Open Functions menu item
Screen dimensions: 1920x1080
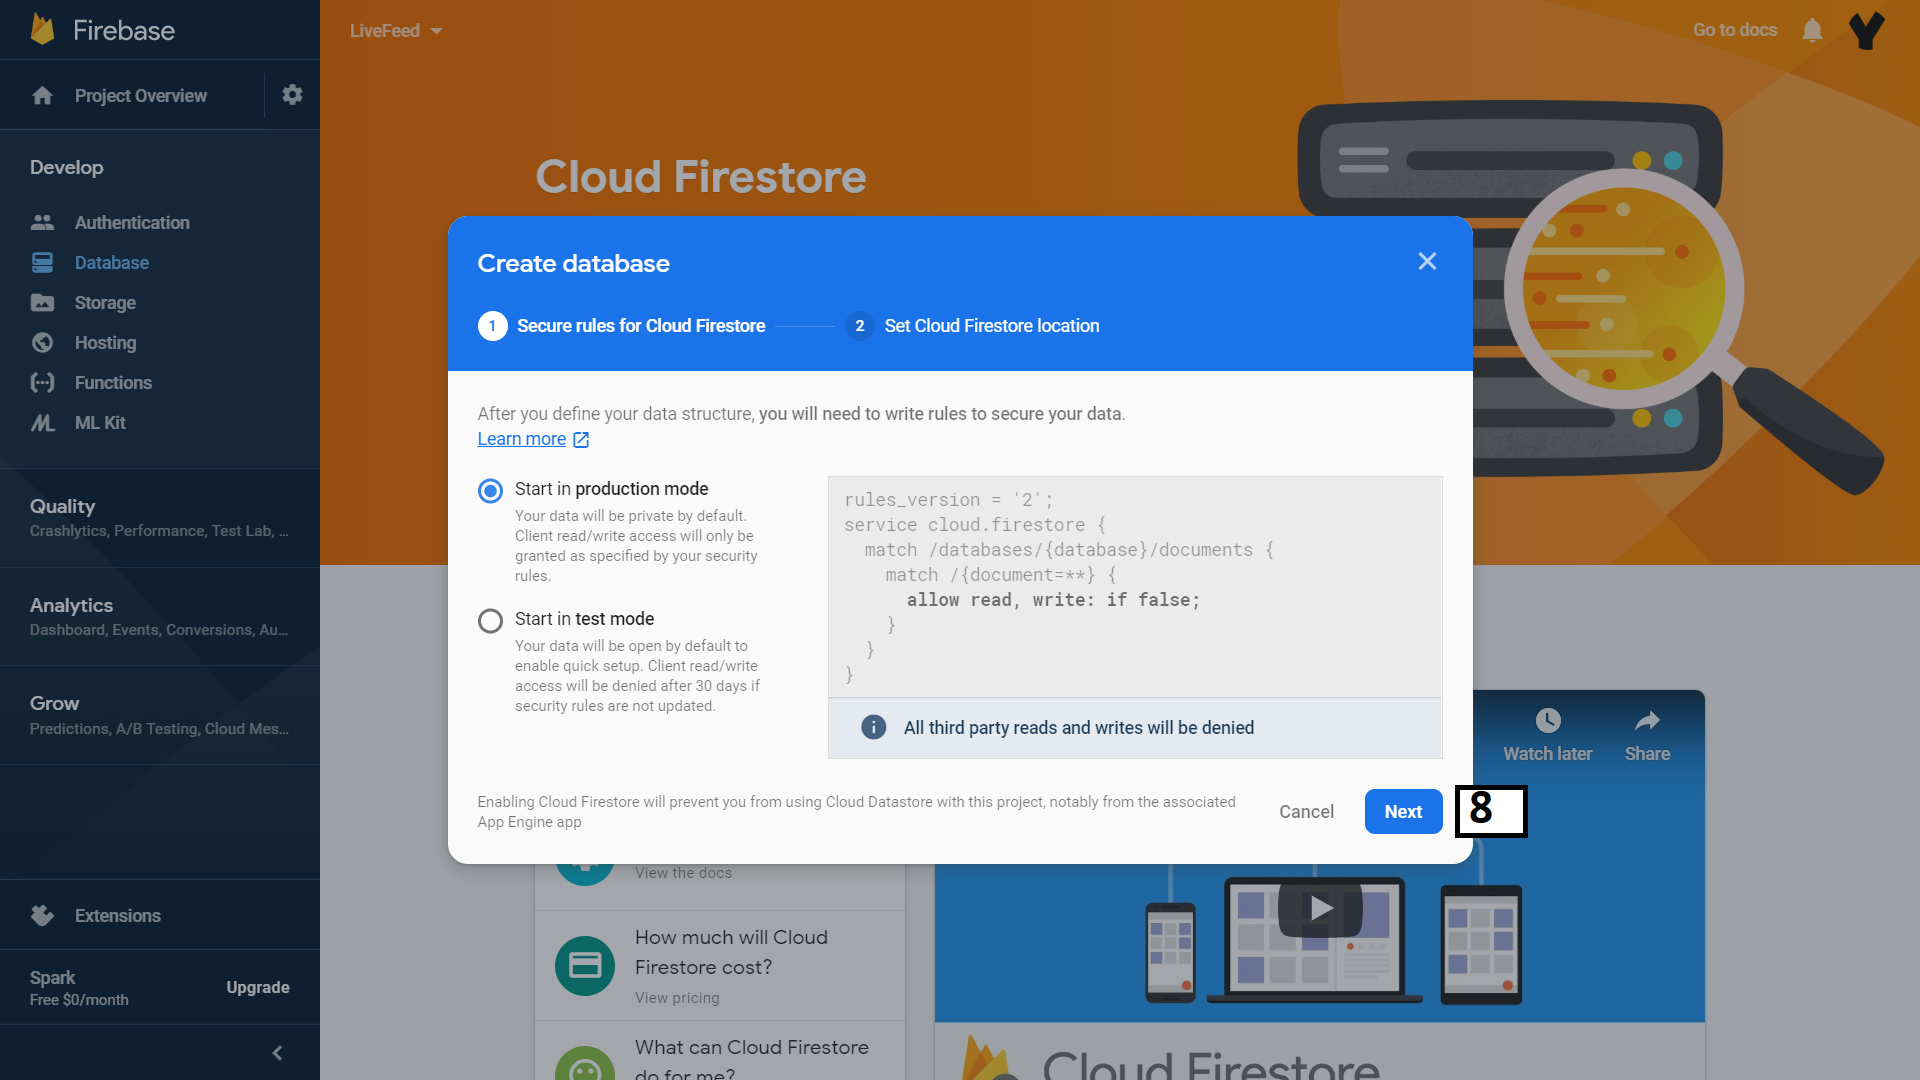click(113, 382)
